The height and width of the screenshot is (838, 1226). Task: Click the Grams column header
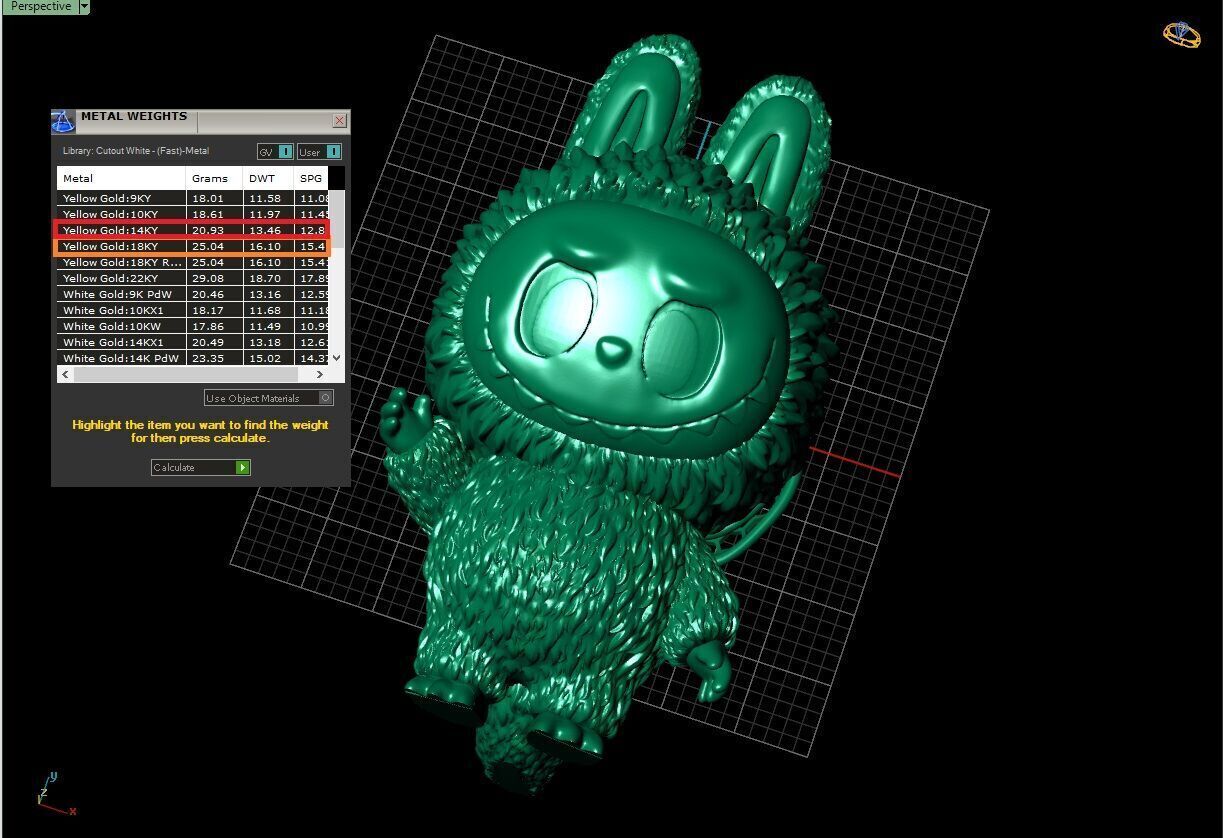(x=215, y=178)
